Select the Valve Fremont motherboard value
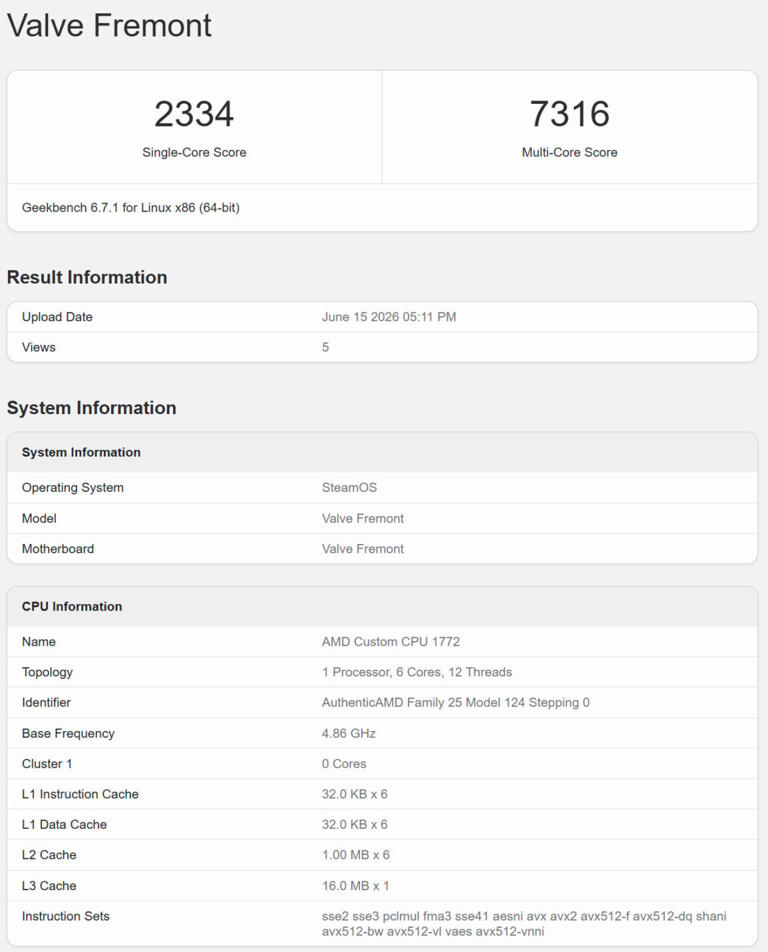768x952 pixels. [x=362, y=549]
